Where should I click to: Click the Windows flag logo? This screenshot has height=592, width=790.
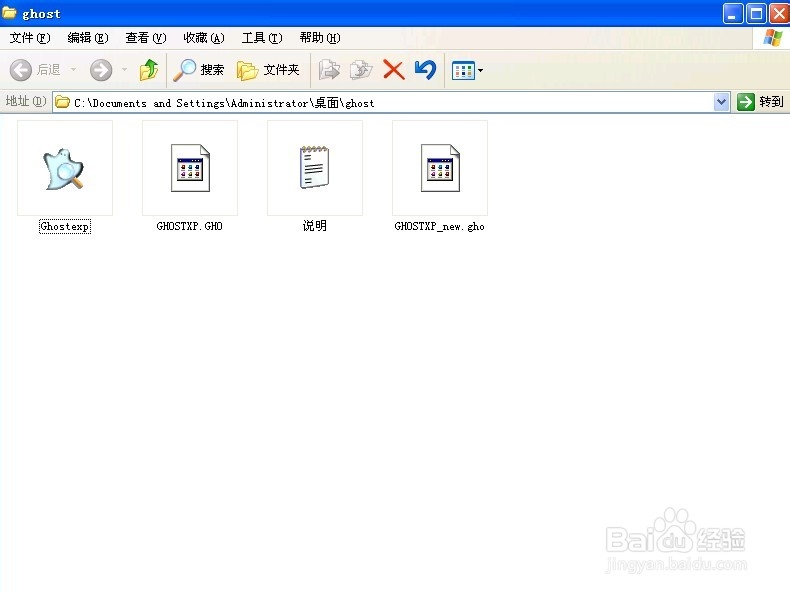click(x=772, y=38)
